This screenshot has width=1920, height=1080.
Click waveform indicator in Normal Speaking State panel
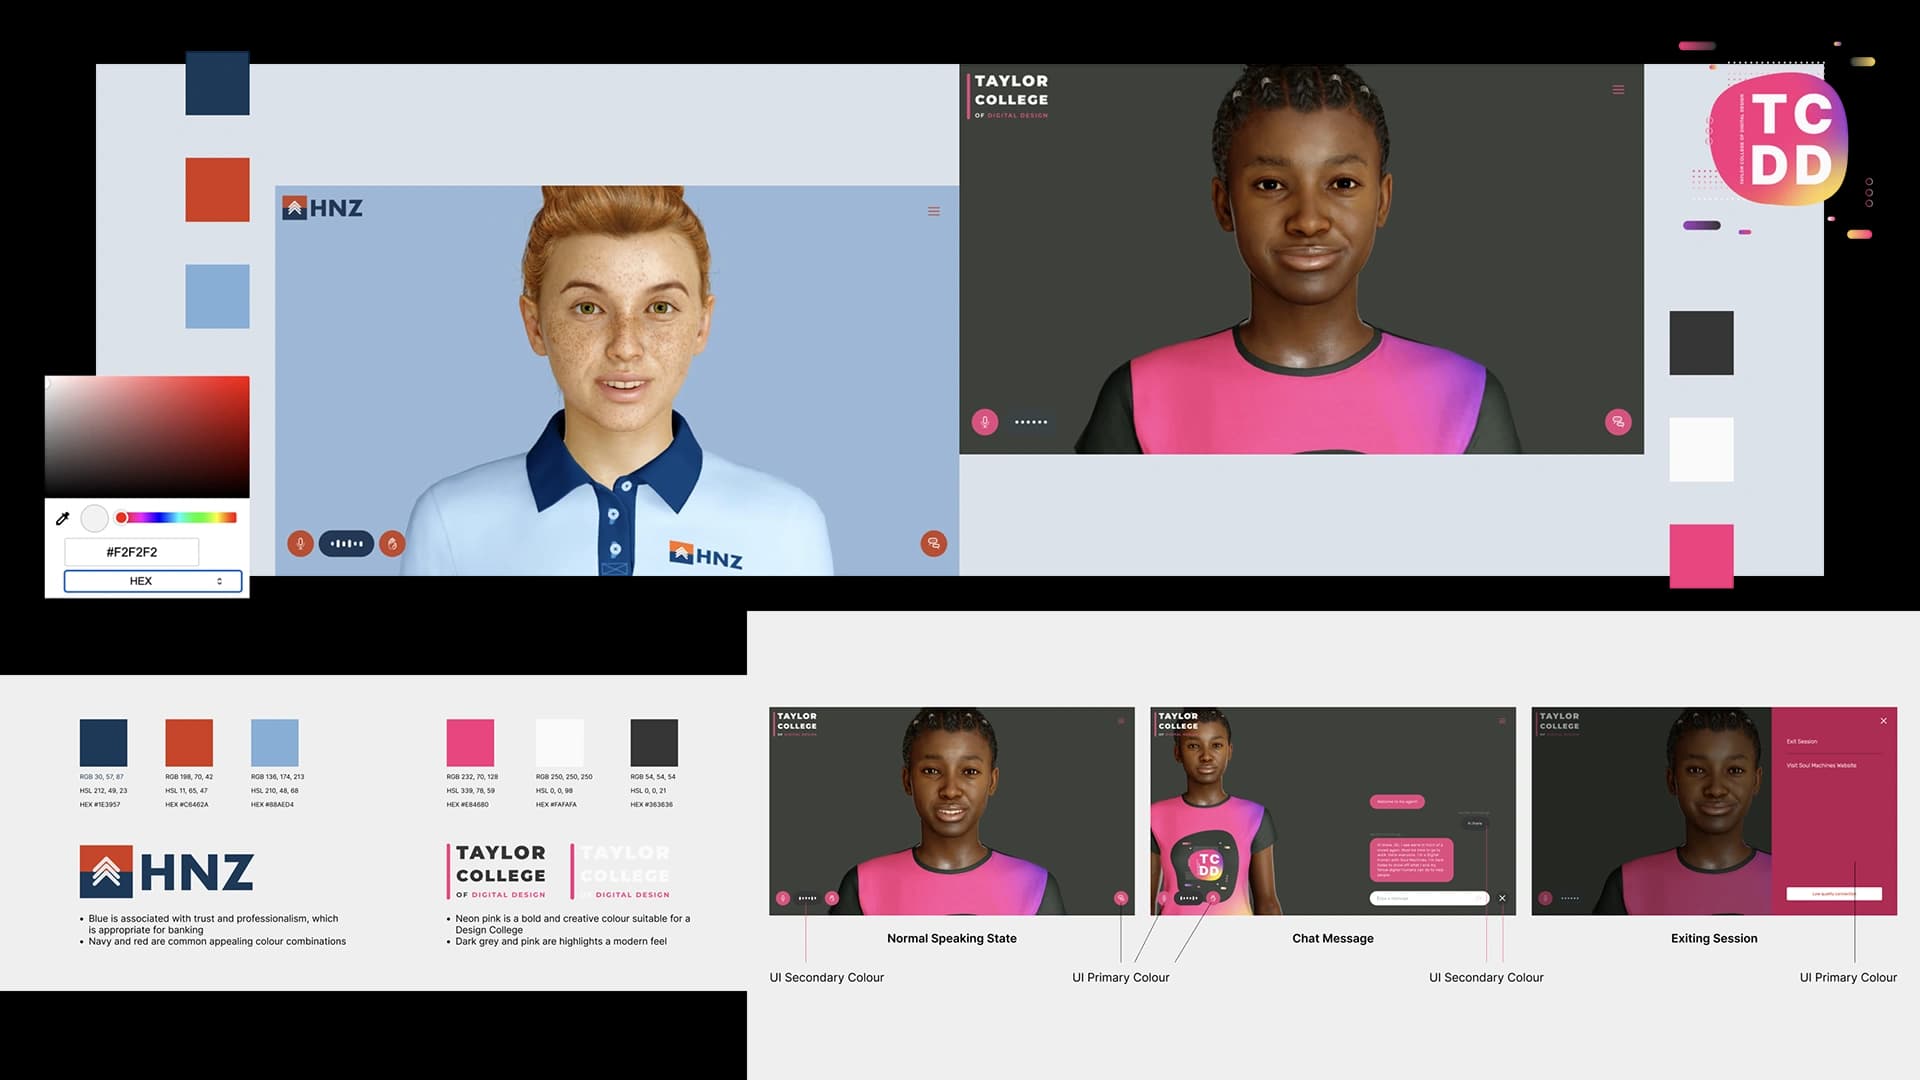807,898
